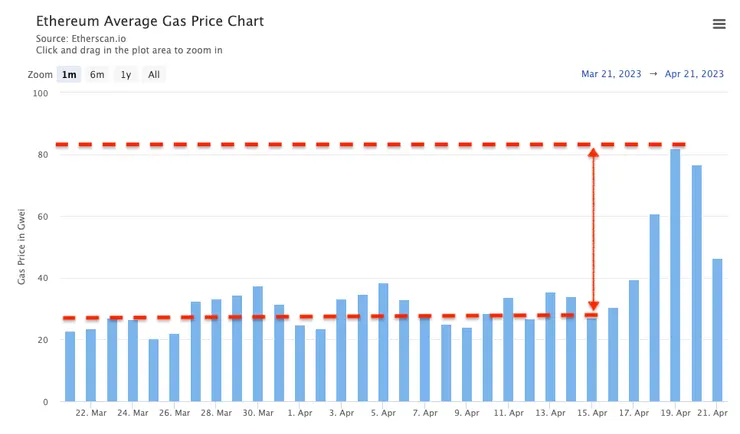
Task: Click the last bar at 21. Apr
Action: pyautogui.click(x=717, y=330)
